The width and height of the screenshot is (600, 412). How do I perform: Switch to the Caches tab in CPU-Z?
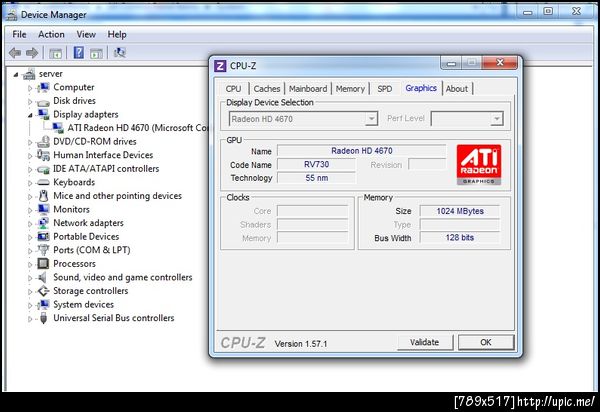point(267,89)
